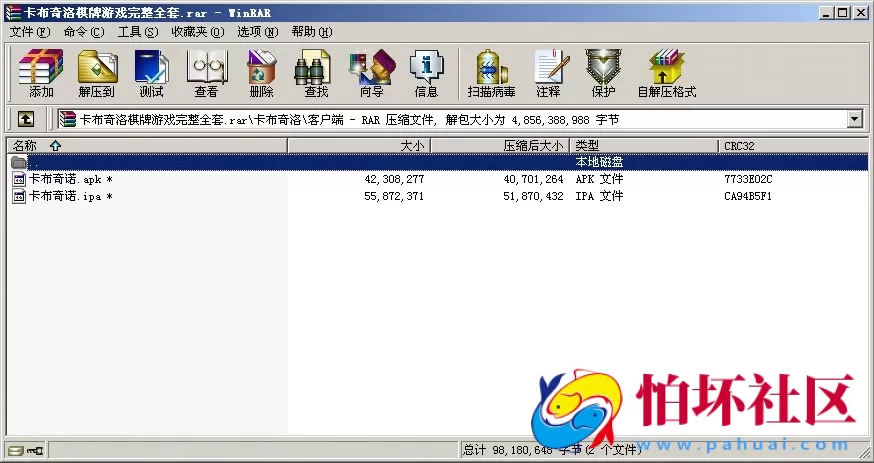Click CRC value 7733E02C
The height and width of the screenshot is (463, 874).
coord(748,179)
